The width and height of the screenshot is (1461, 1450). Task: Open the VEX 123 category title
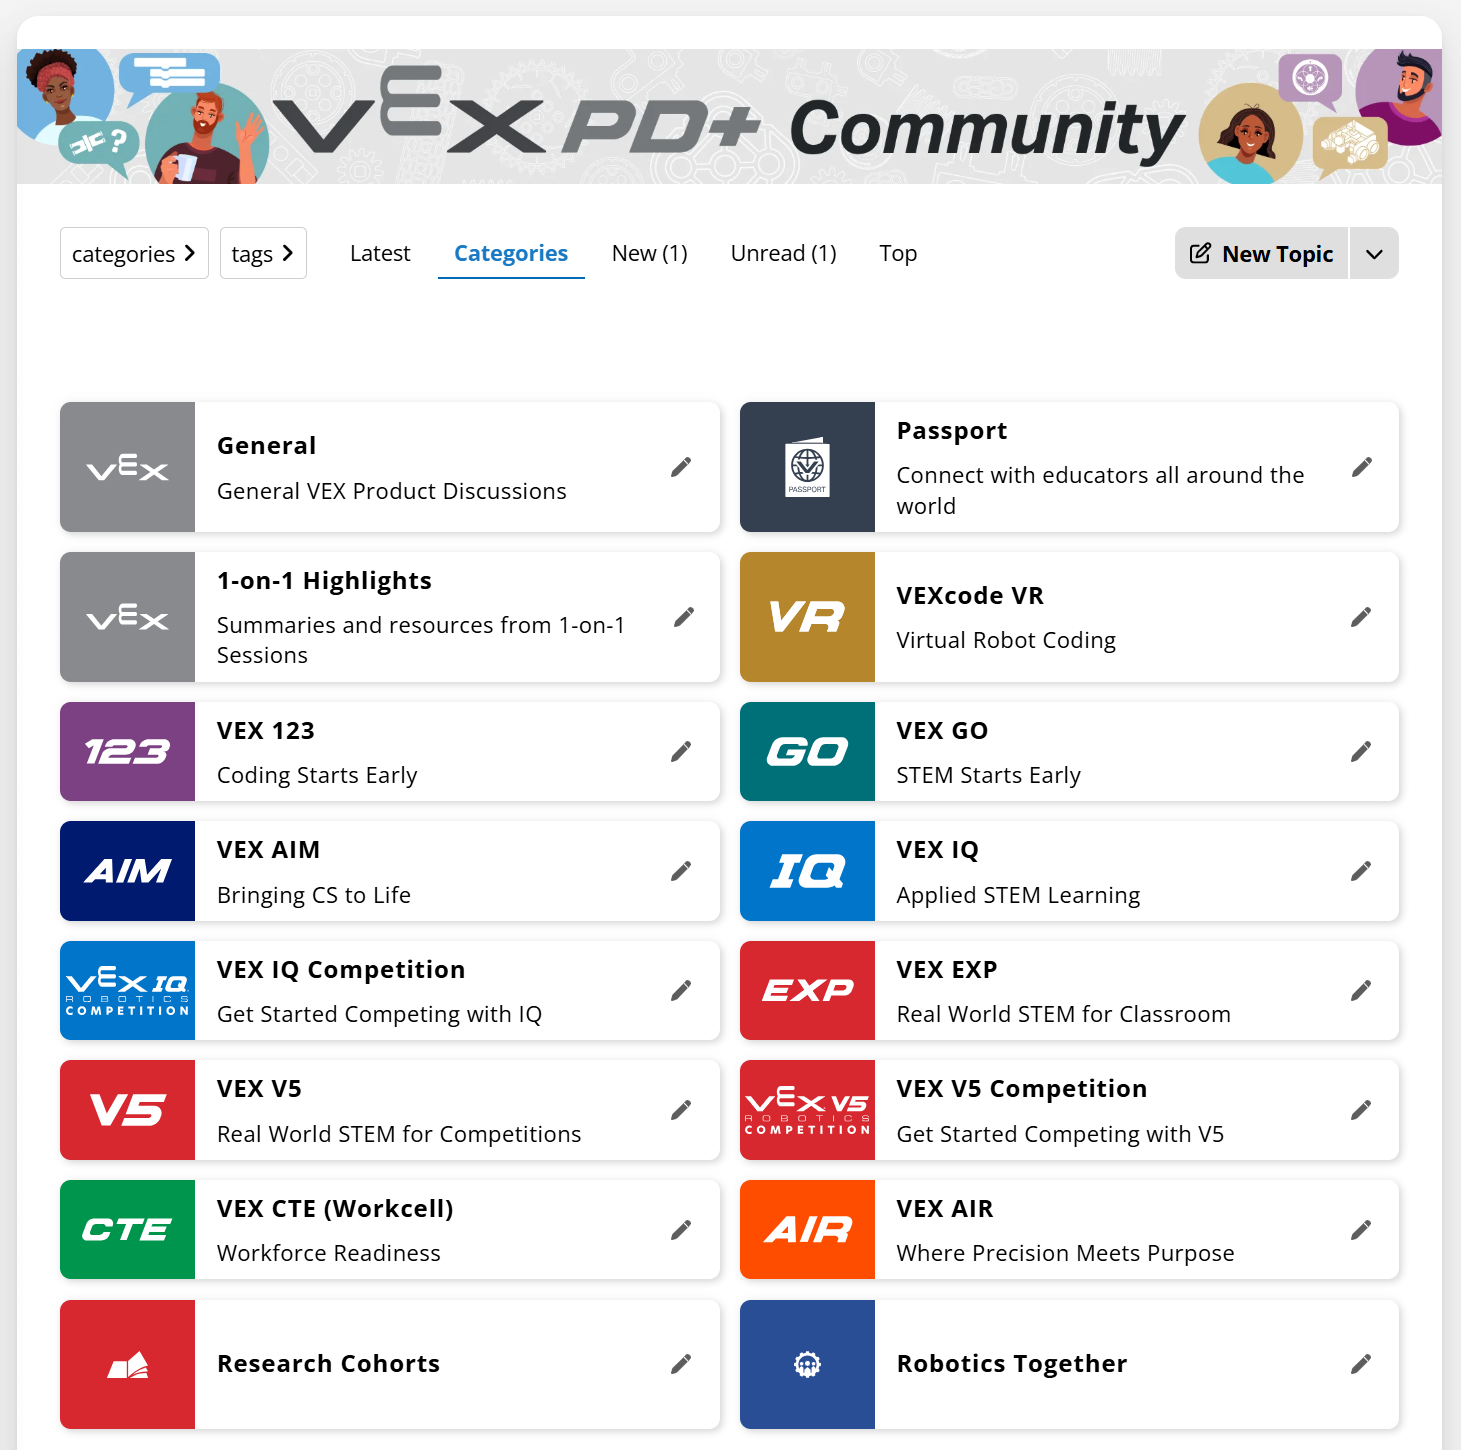(x=266, y=730)
